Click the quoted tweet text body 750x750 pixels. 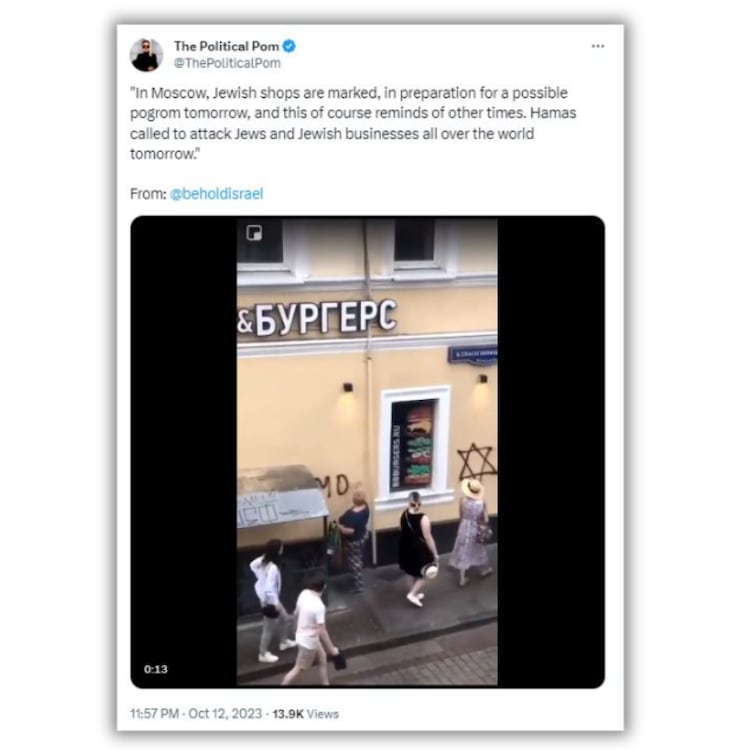[353, 123]
